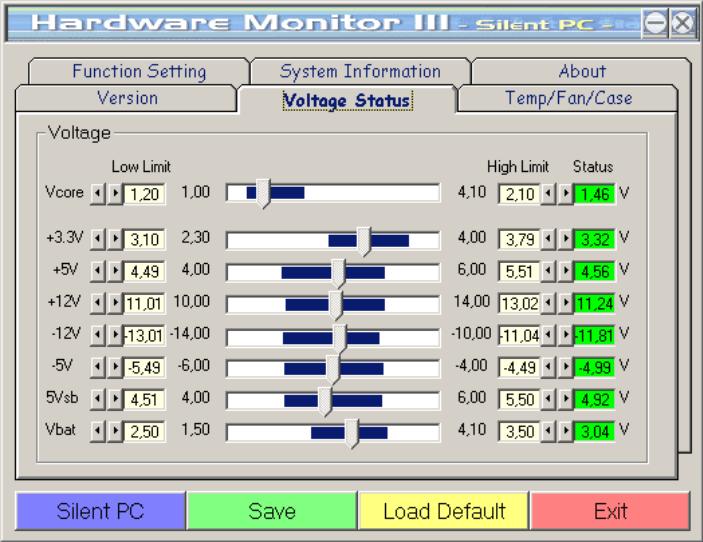
Task: Click the +12V status value 11,24
Action: pos(595,304)
